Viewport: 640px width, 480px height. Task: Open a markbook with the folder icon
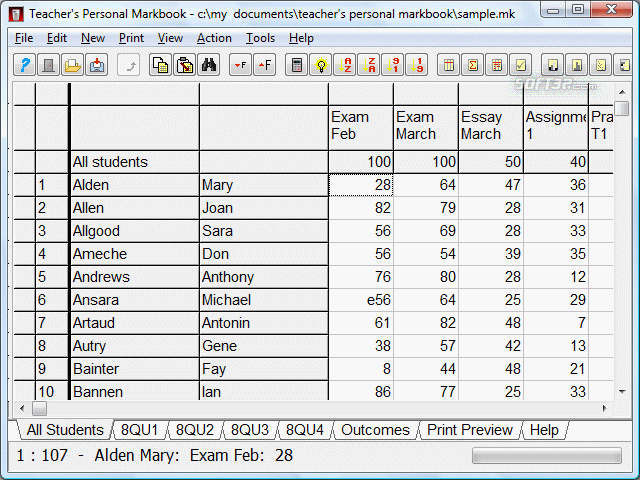(x=73, y=65)
